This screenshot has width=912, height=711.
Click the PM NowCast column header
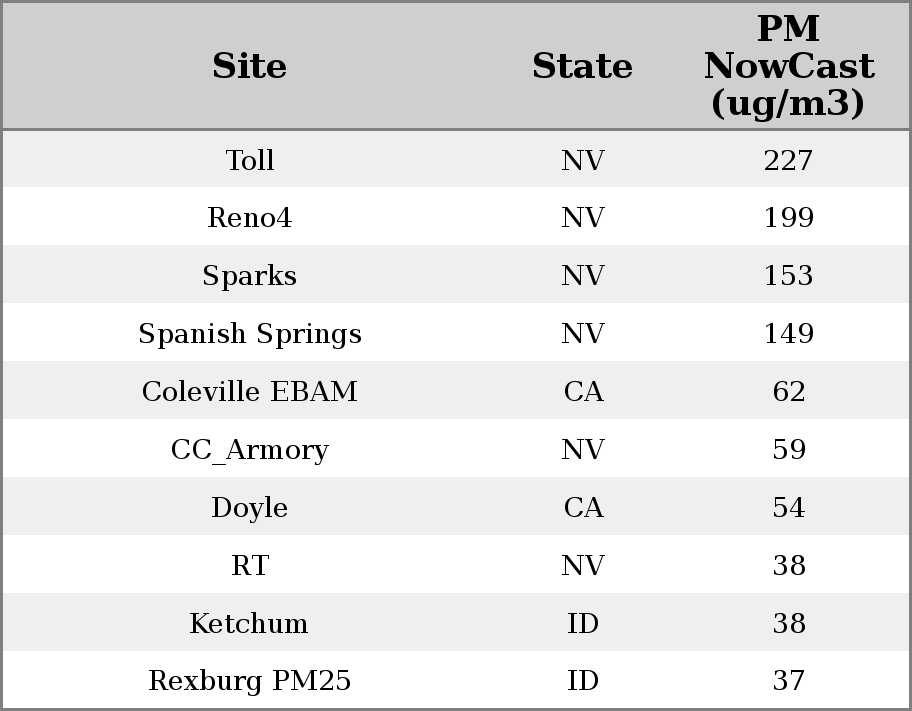click(788, 66)
